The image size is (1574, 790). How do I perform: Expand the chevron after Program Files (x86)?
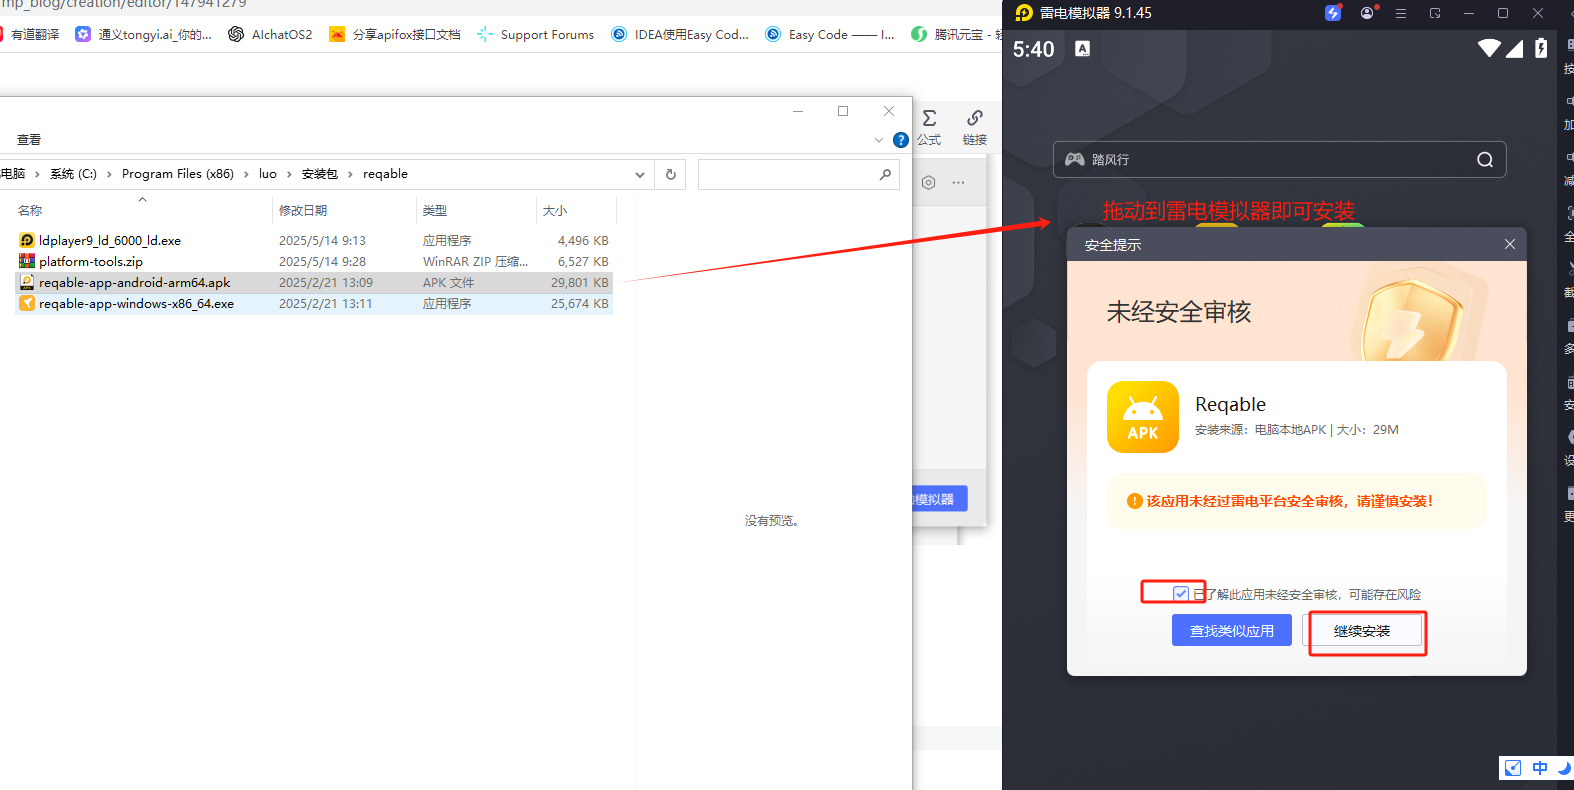246,174
